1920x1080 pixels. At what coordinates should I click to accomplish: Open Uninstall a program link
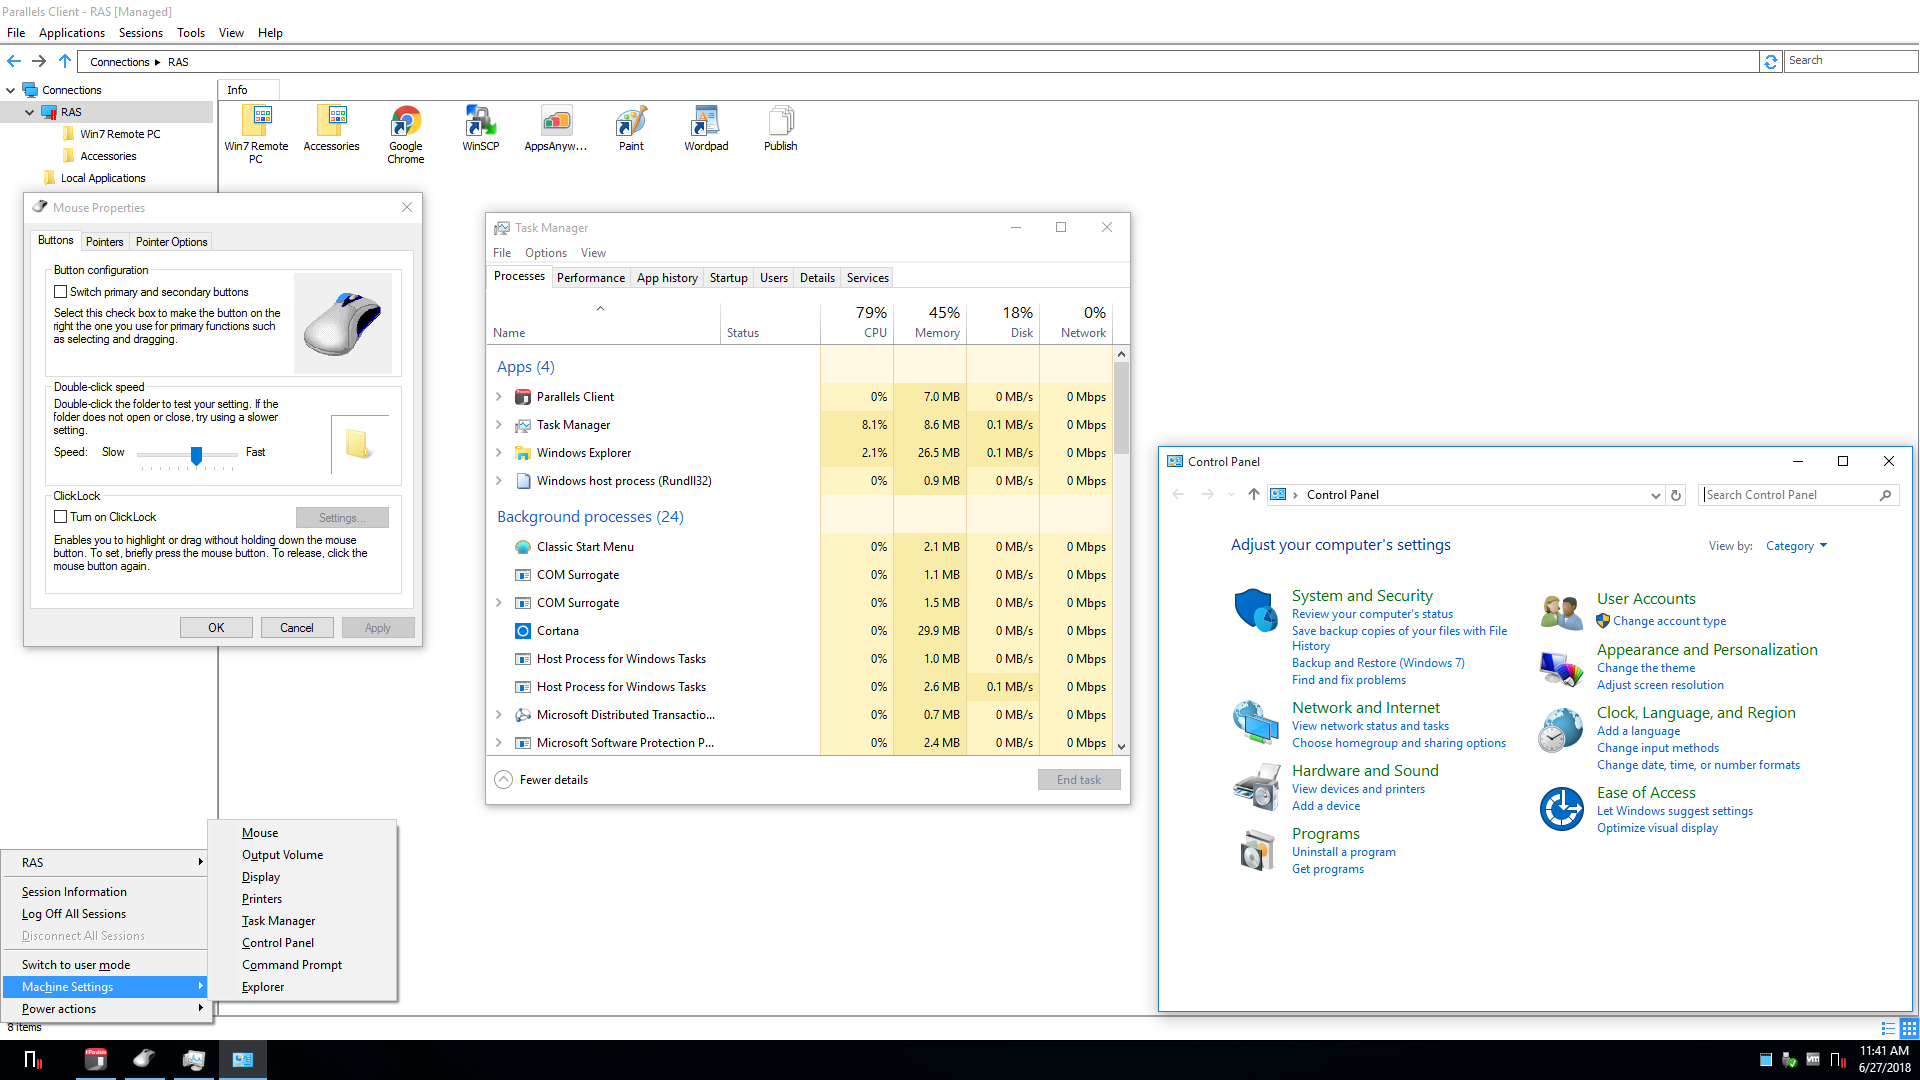[x=1343, y=852]
